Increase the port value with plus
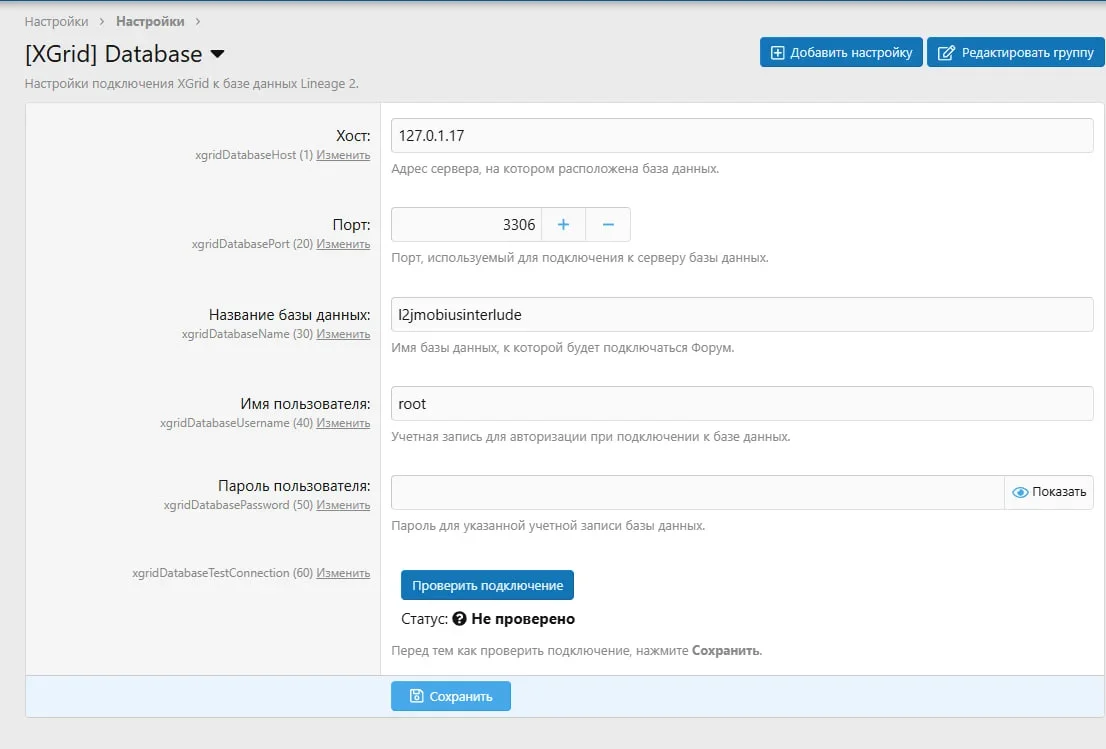 tap(564, 225)
